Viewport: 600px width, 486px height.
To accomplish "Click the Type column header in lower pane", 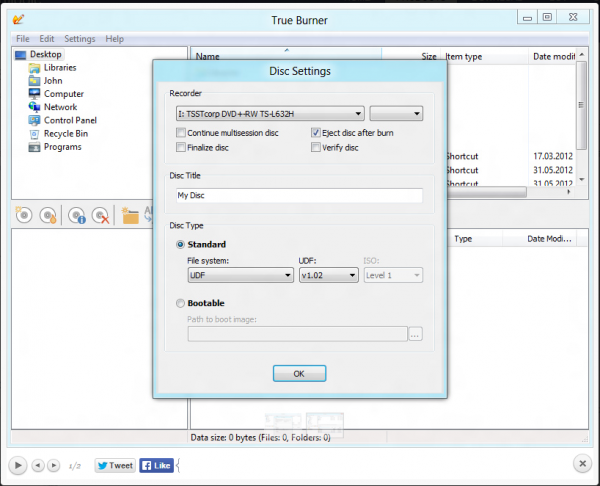I will [474, 239].
